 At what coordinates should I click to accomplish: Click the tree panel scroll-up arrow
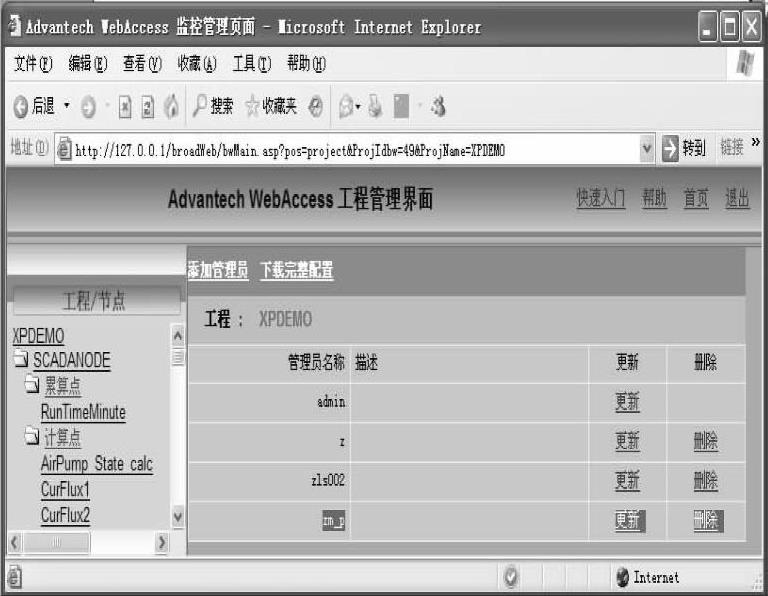pos(178,335)
